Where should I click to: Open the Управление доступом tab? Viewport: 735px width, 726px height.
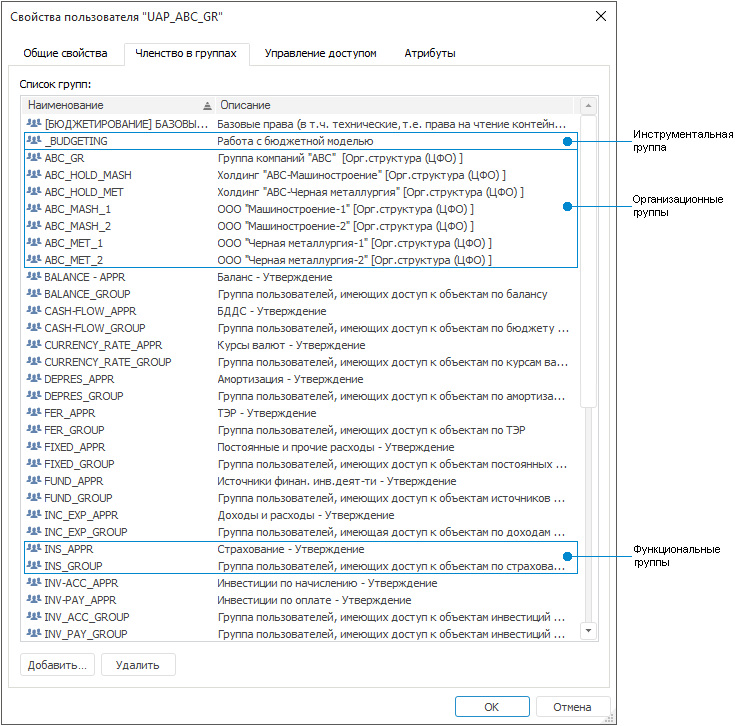[320, 53]
